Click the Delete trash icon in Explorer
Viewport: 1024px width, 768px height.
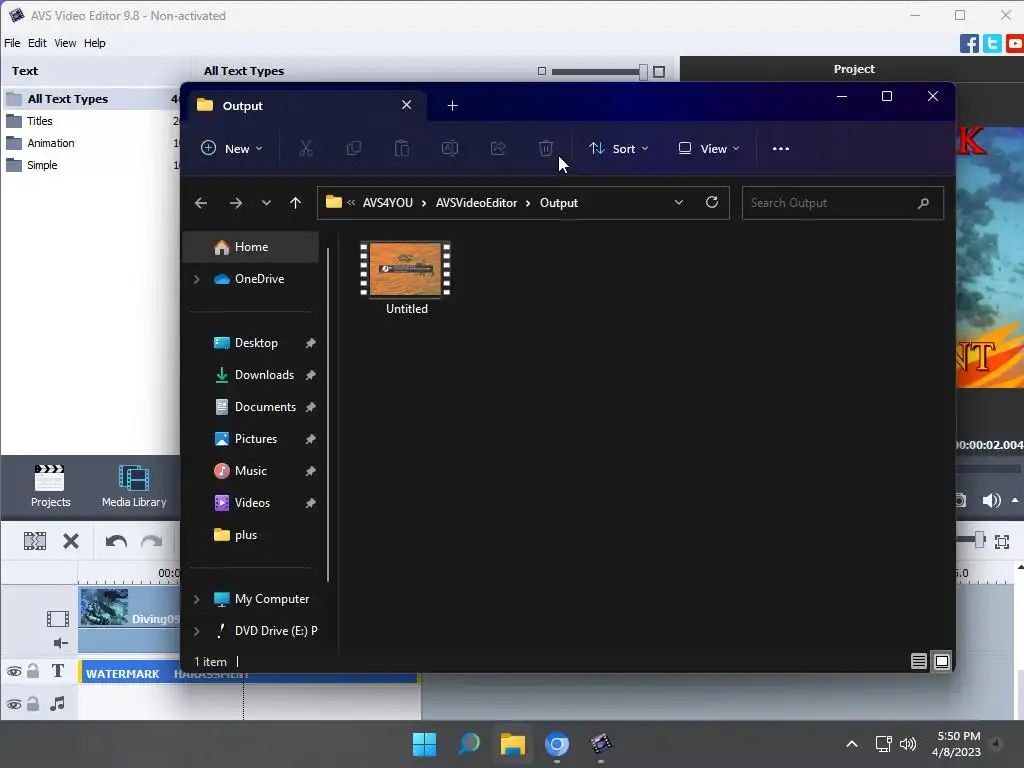546,148
